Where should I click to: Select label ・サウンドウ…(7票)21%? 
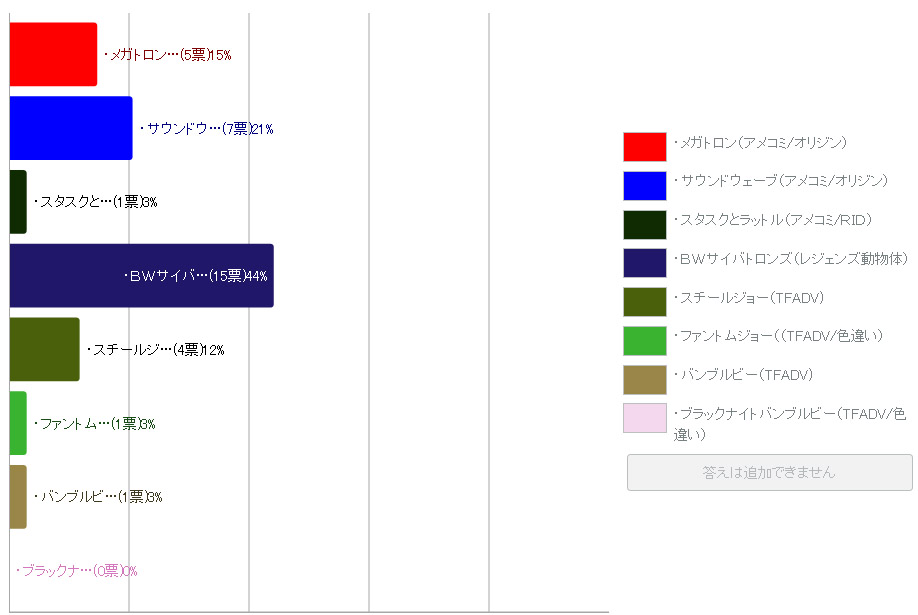pyautogui.click(x=207, y=129)
